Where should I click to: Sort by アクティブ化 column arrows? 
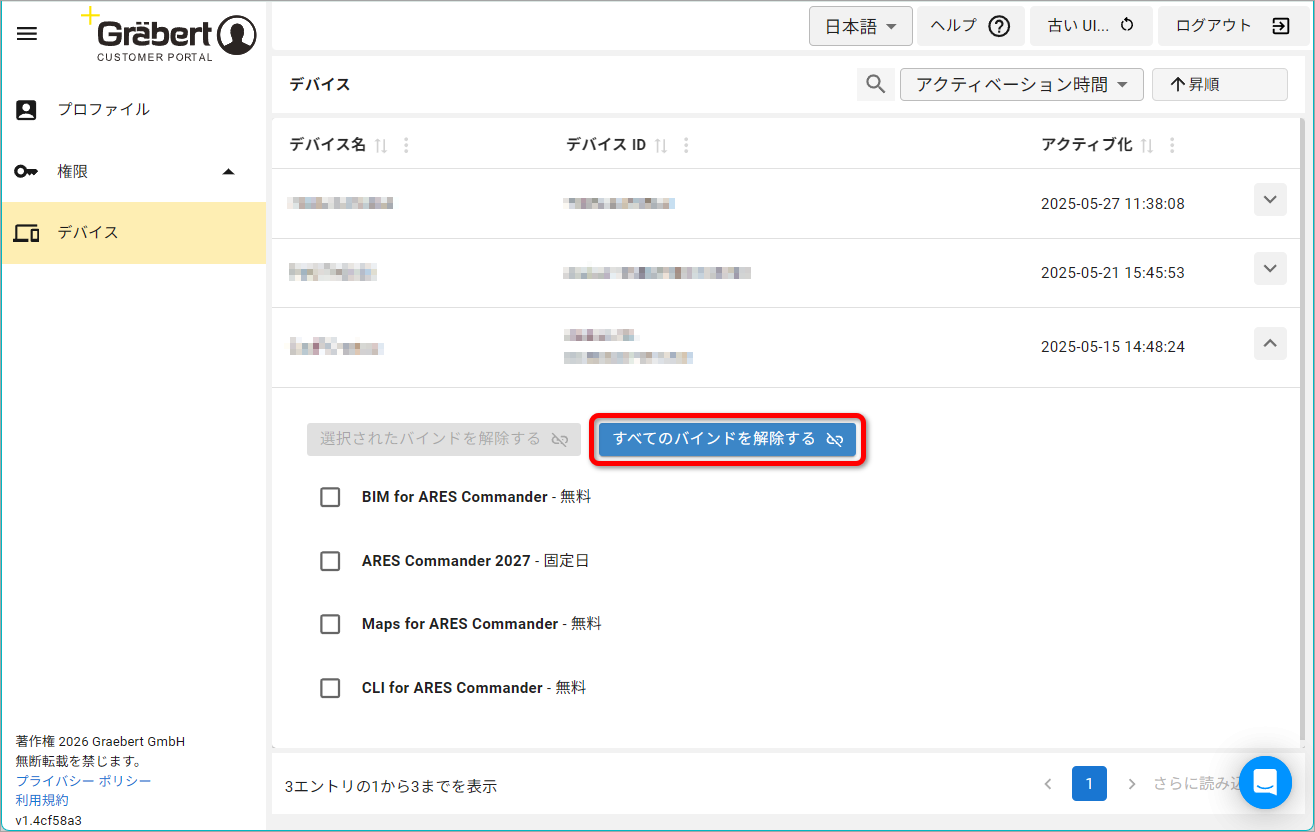[1147, 146]
